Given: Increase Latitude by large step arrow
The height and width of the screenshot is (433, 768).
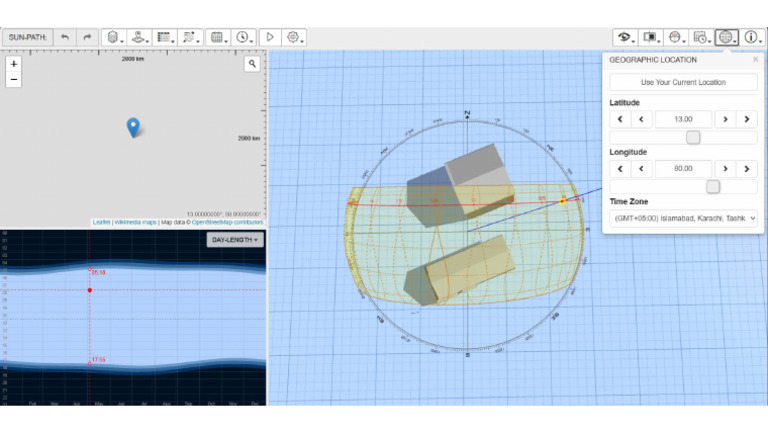Looking at the screenshot, I should coord(747,119).
